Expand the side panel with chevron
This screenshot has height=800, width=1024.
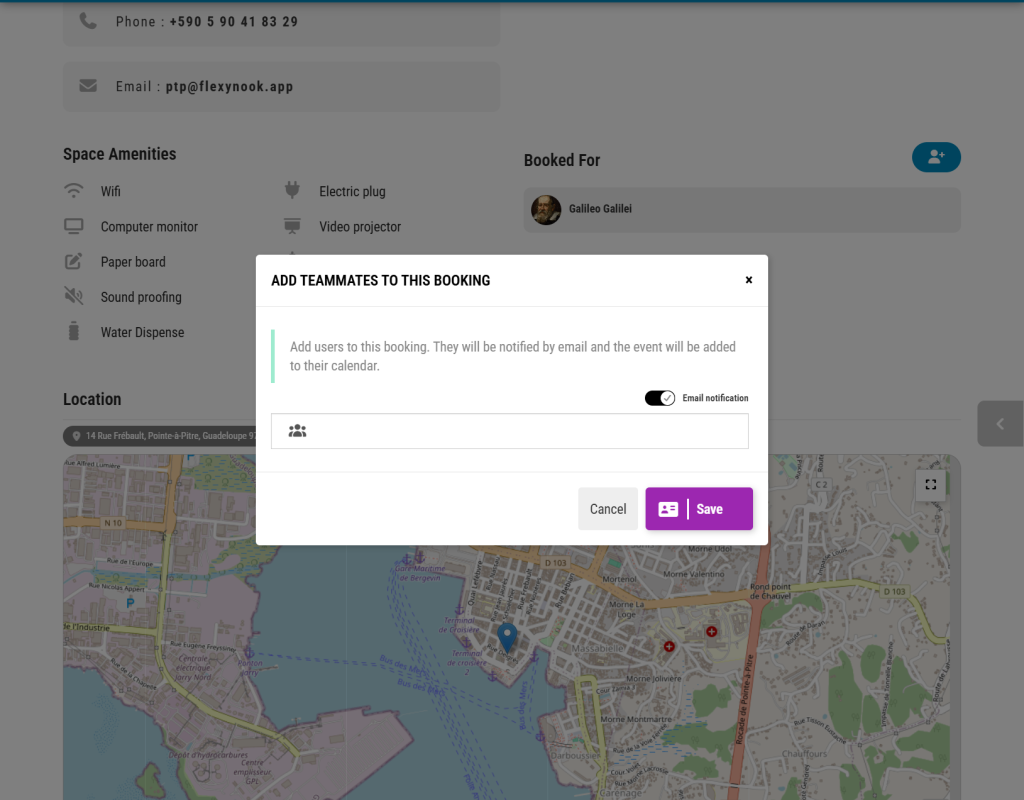pos(1000,424)
